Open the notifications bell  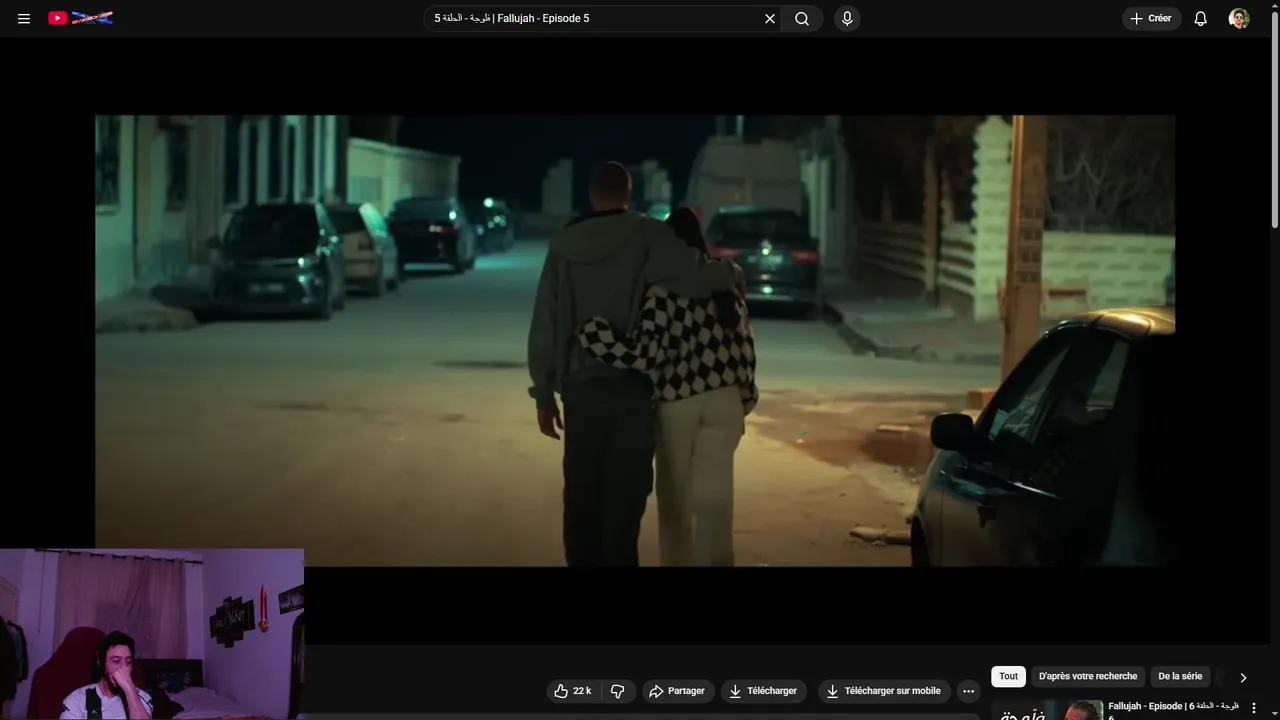pos(1201,18)
